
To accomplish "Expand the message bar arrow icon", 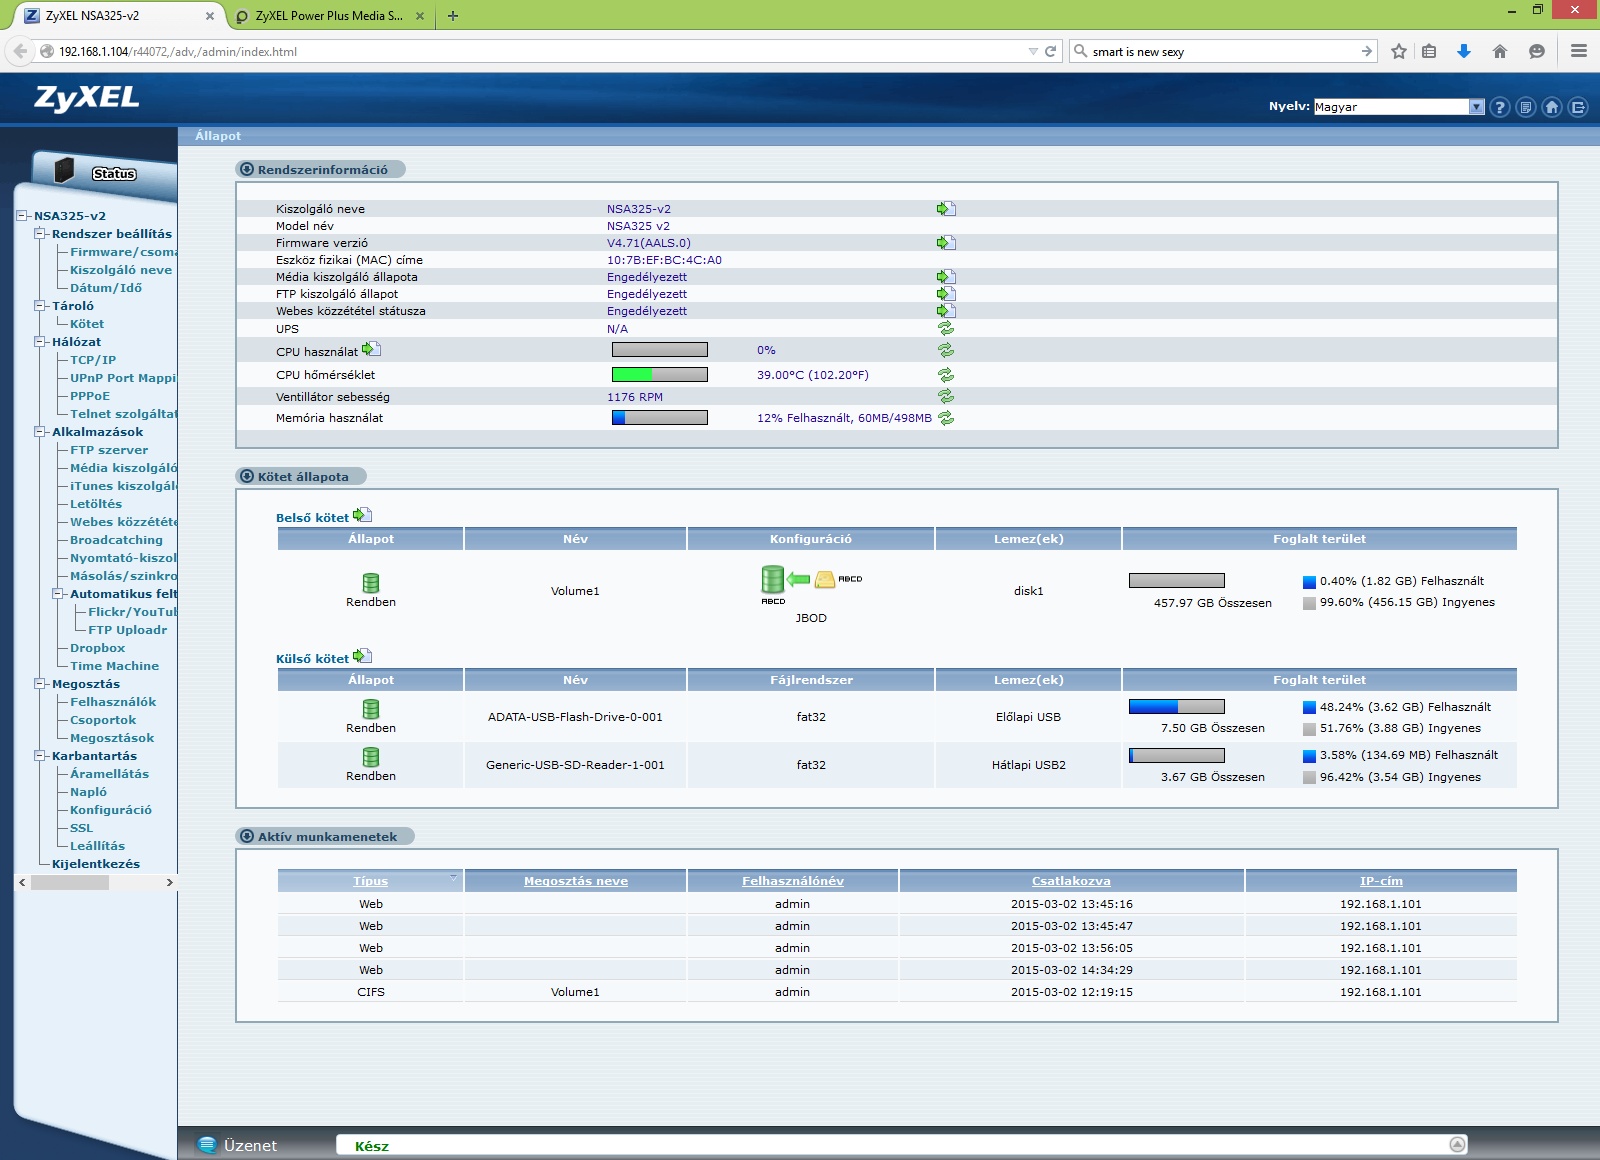I will pos(1458,1144).
